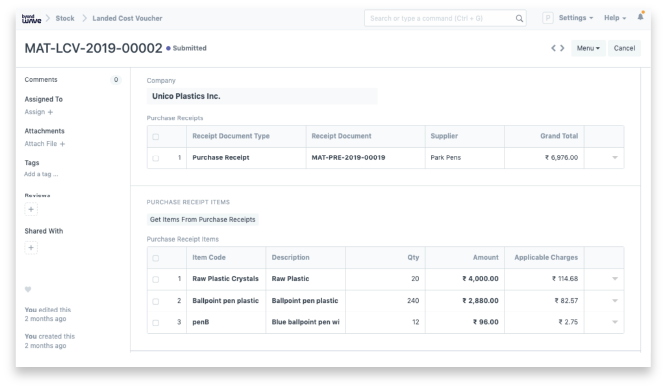Click the quantity 240 cell
This screenshot has height=389, width=666.
pos(385,301)
